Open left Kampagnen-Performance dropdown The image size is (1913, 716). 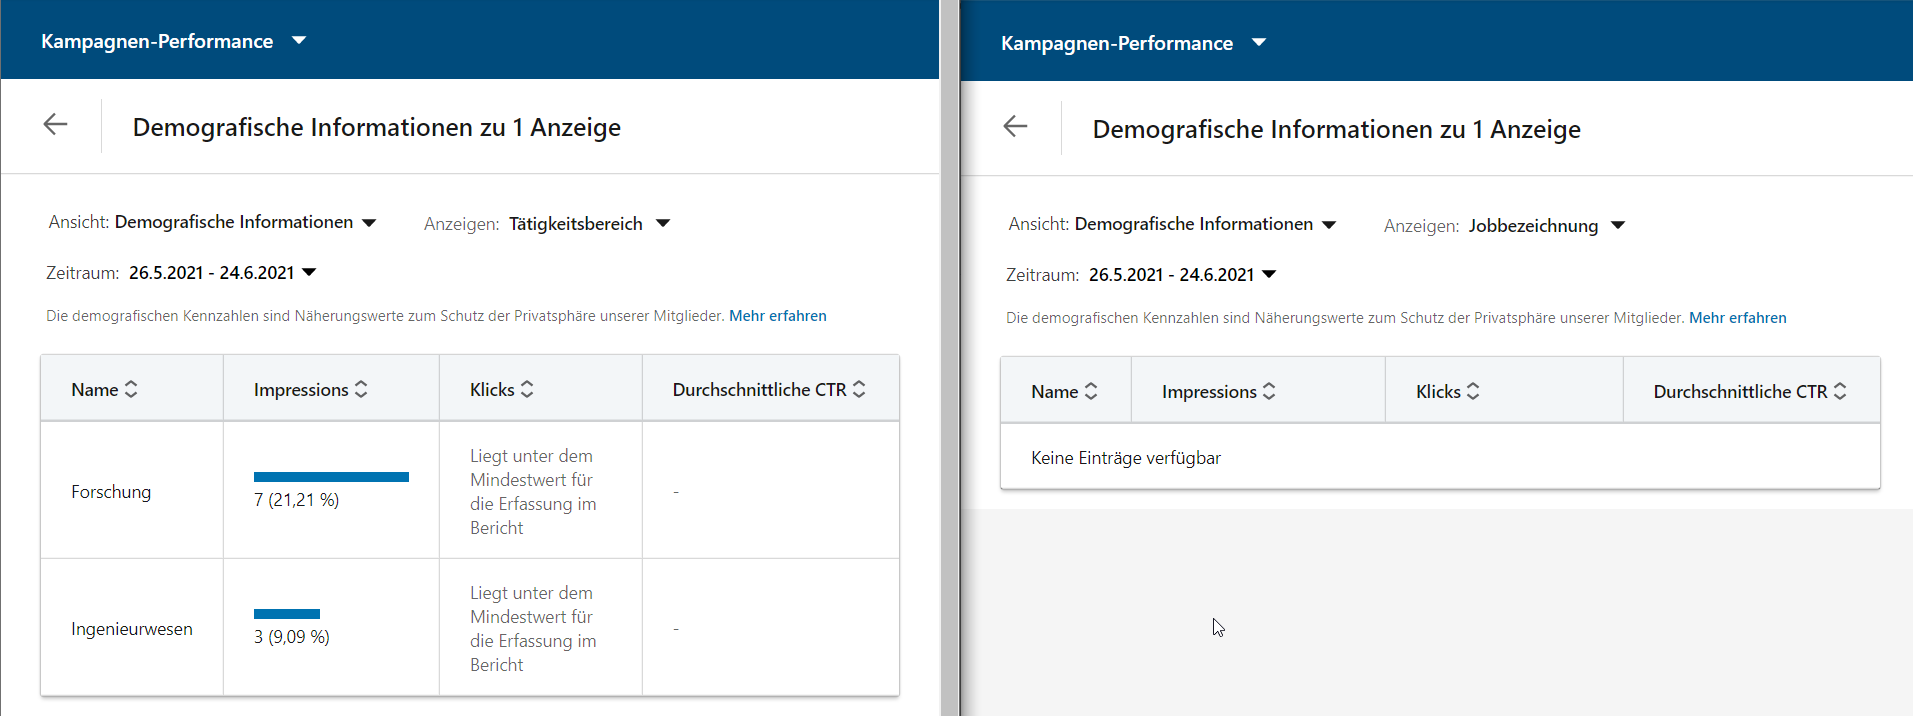click(173, 41)
